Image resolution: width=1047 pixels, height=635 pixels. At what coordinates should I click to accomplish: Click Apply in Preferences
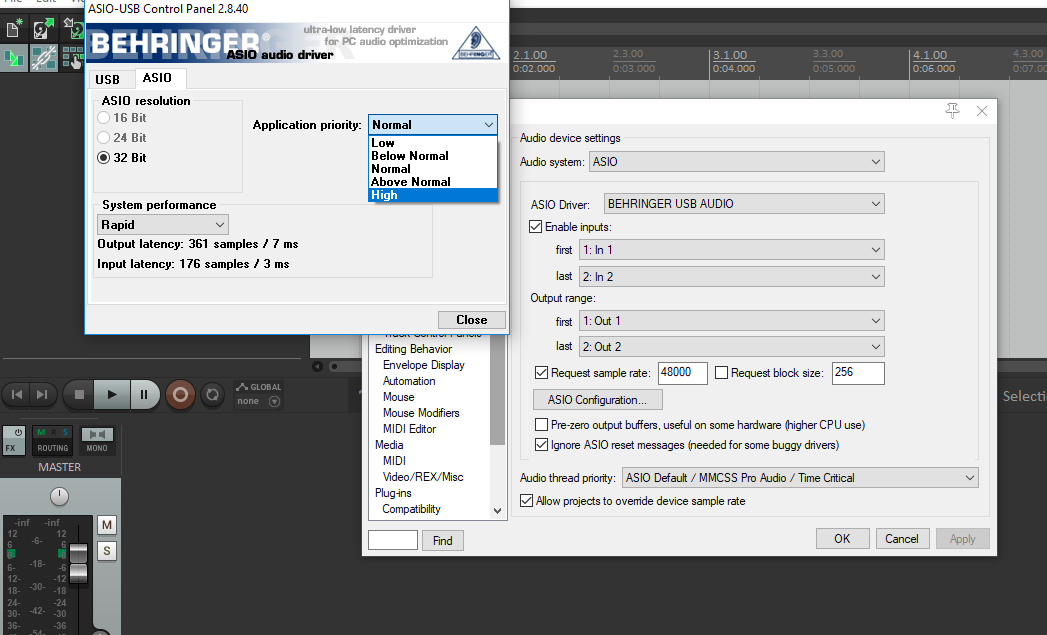(x=962, y=539)
